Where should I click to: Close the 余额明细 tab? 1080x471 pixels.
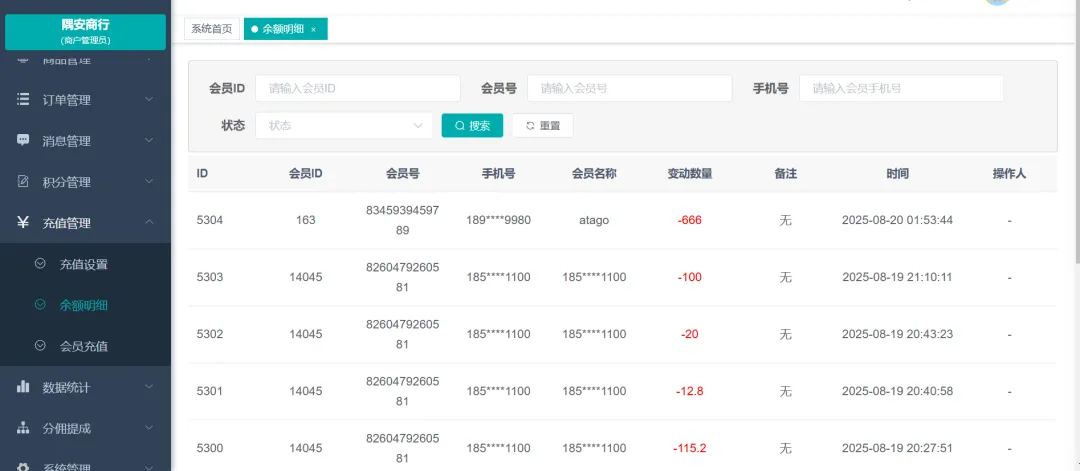tap(313, 30)
